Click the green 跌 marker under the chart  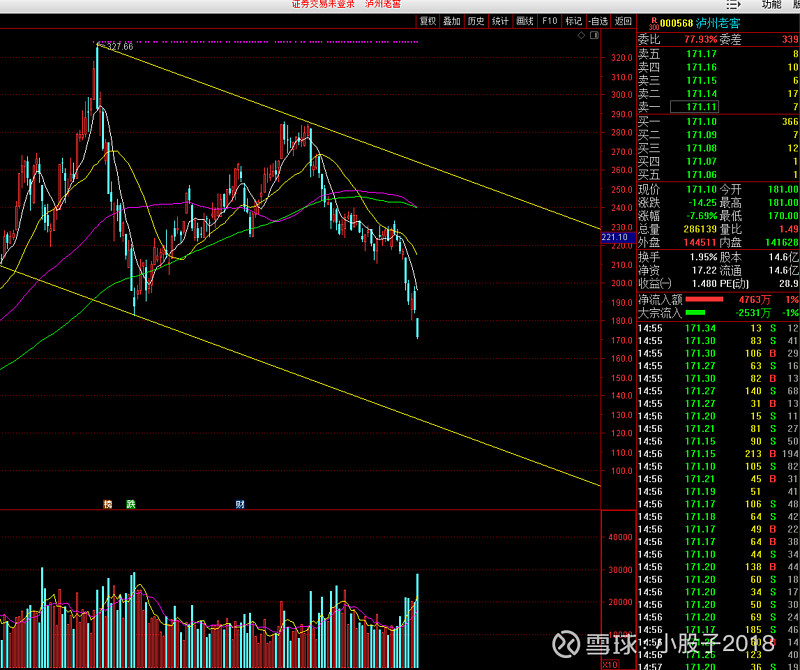pos(131,504)
